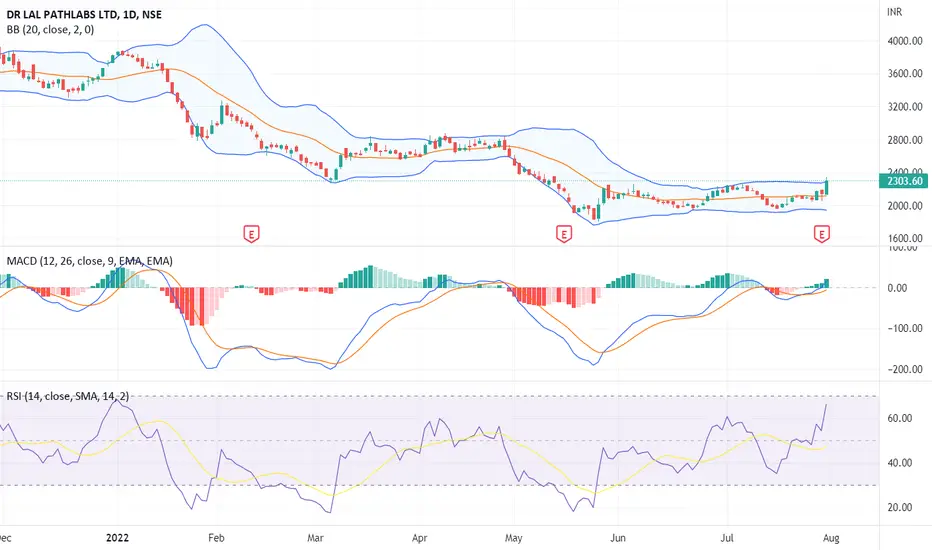Viewport: 932px width, 550px height.
Task: Click the MACD -100.00 axis label
Action: pos(905,328)
